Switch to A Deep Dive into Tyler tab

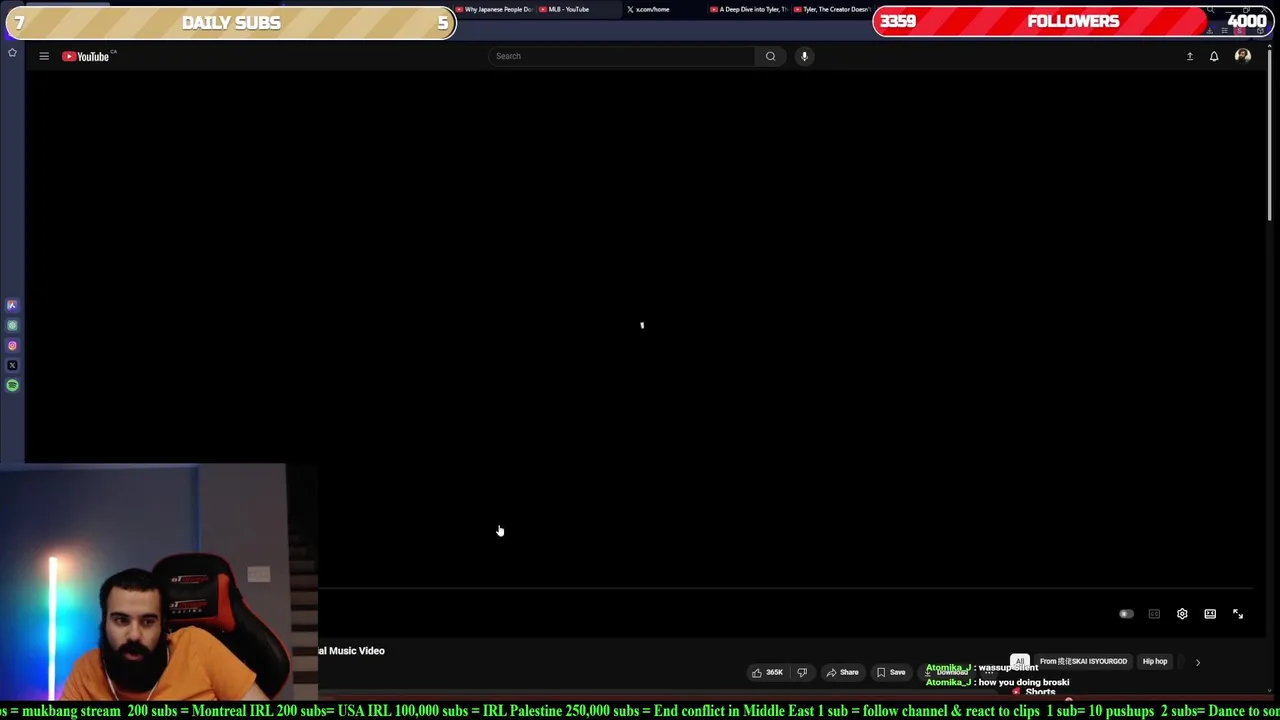(748, 9)
